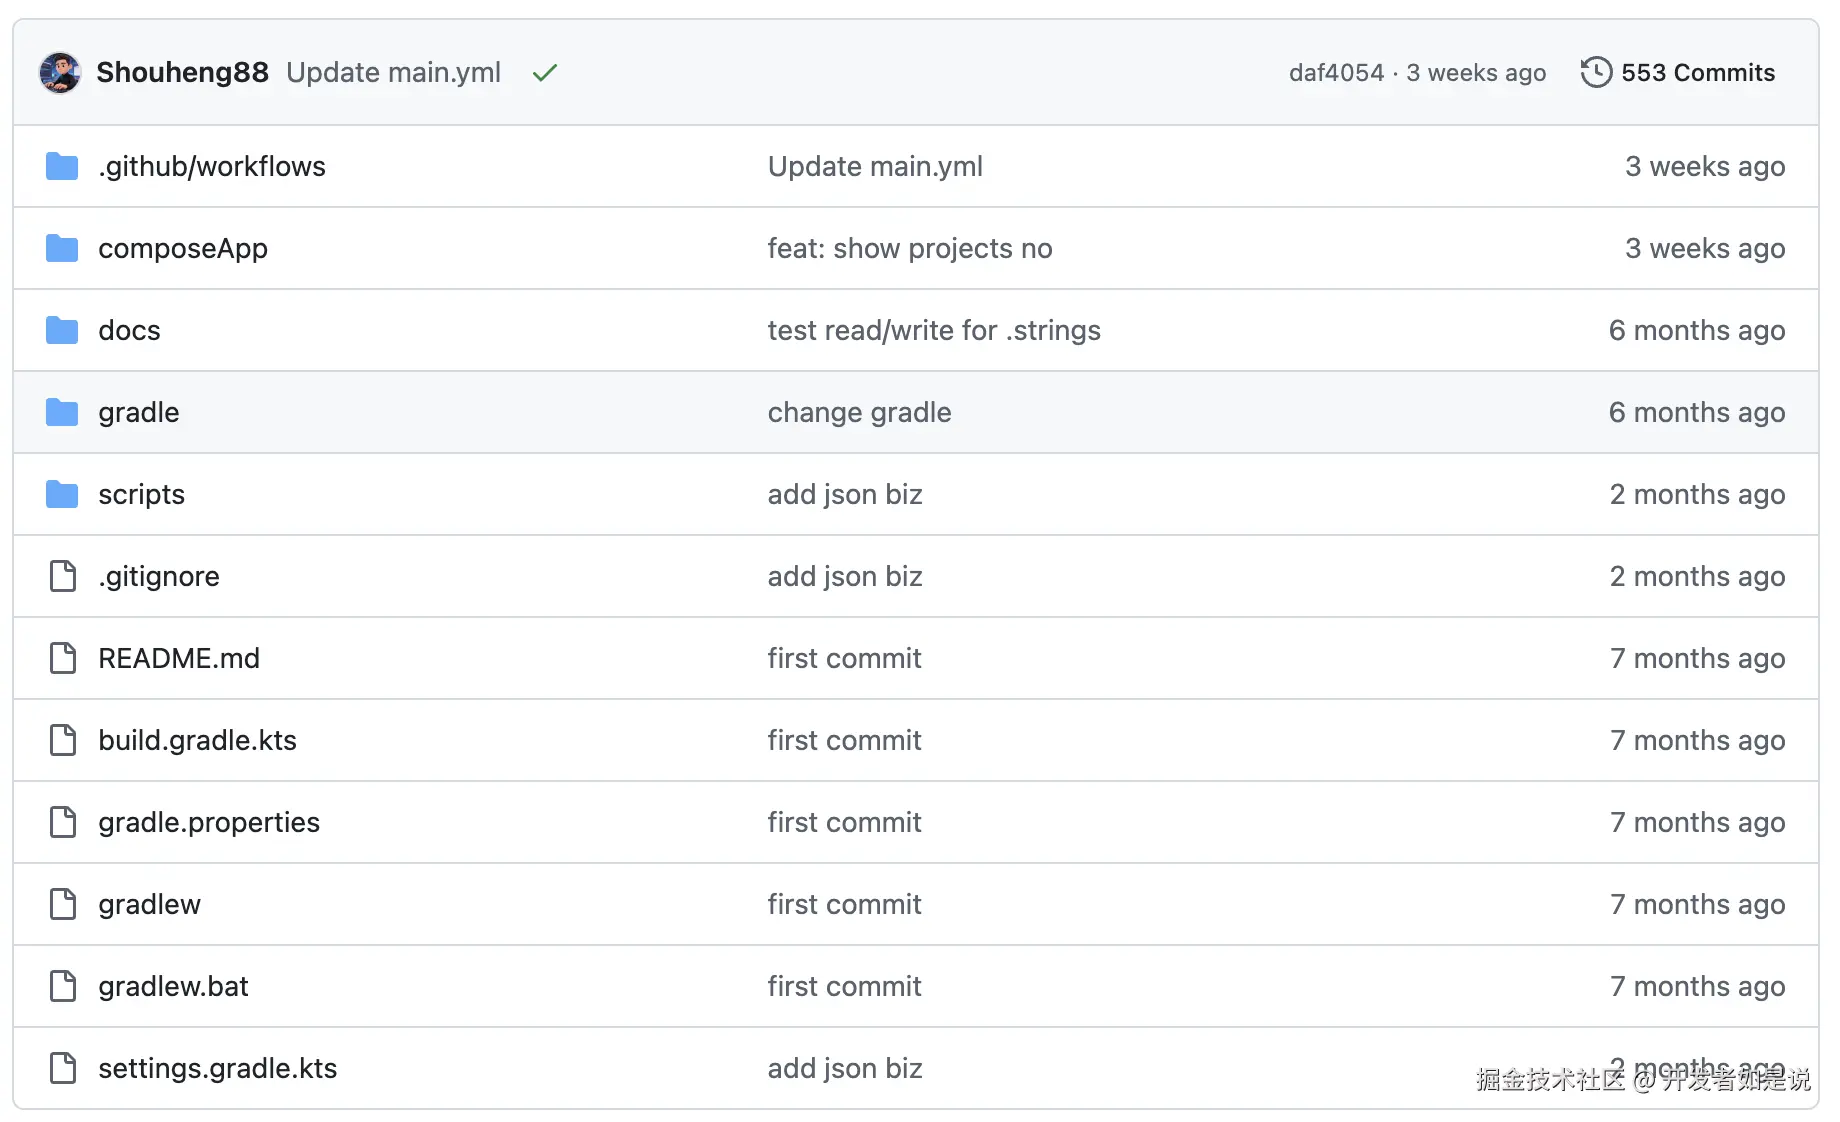Click the .gitignore file icon

(63, 576)
